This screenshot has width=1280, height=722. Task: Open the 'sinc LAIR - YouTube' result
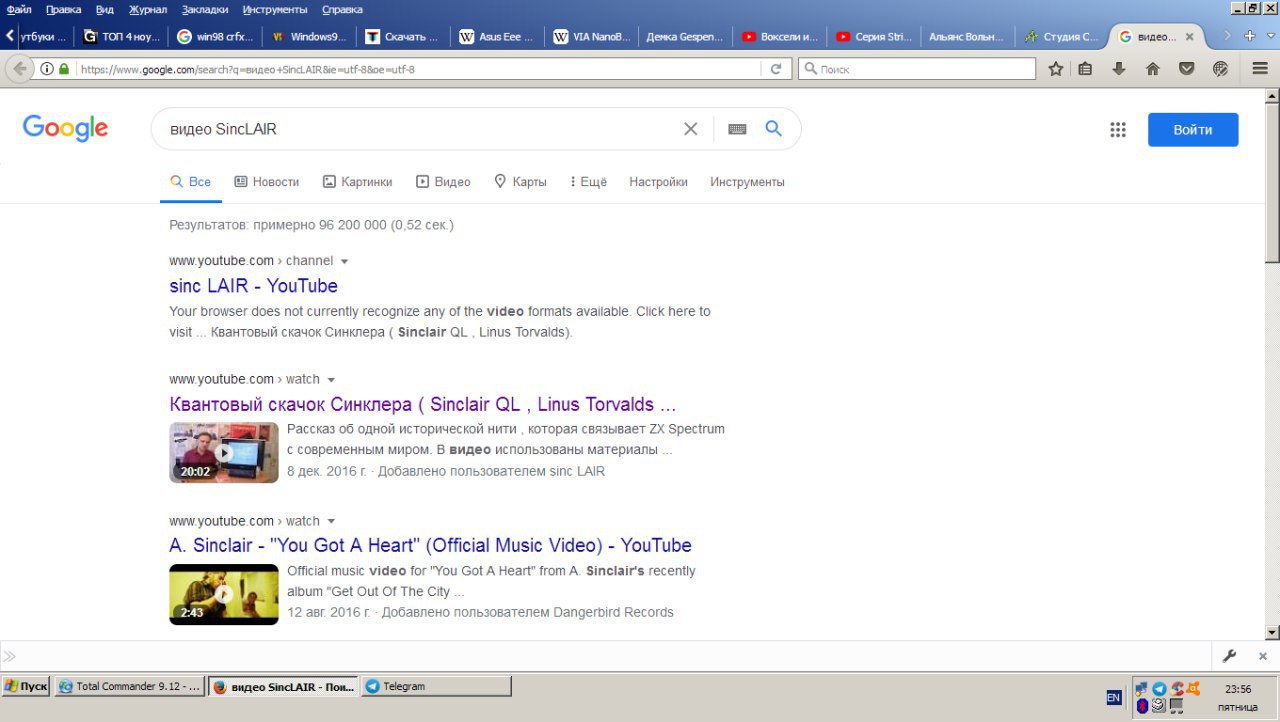click(253, 286)
